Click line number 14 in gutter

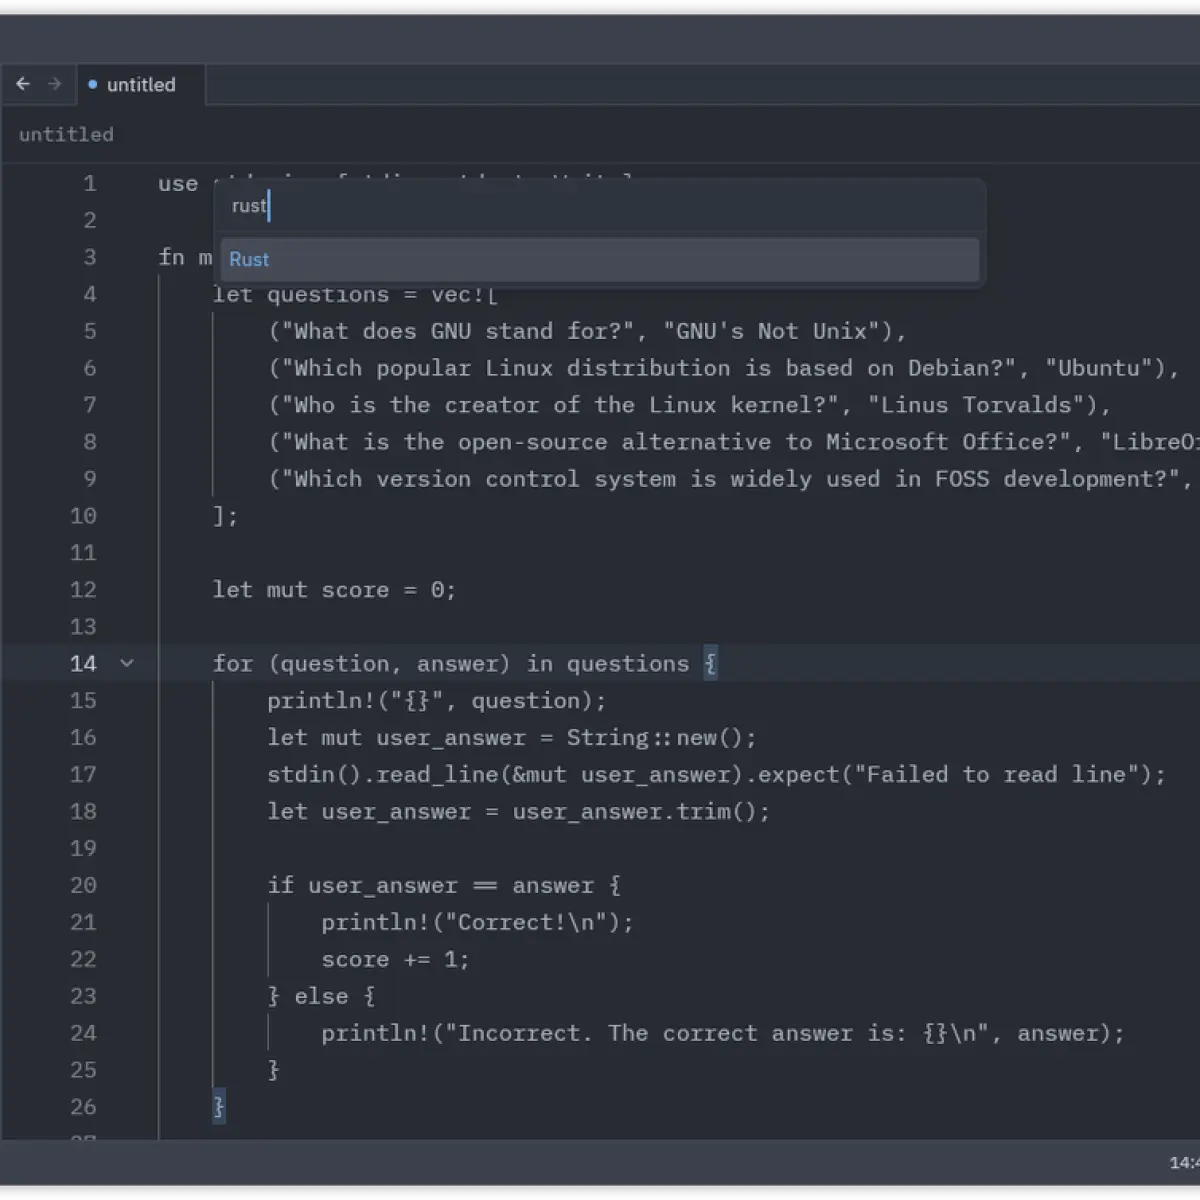coord(84,663)
